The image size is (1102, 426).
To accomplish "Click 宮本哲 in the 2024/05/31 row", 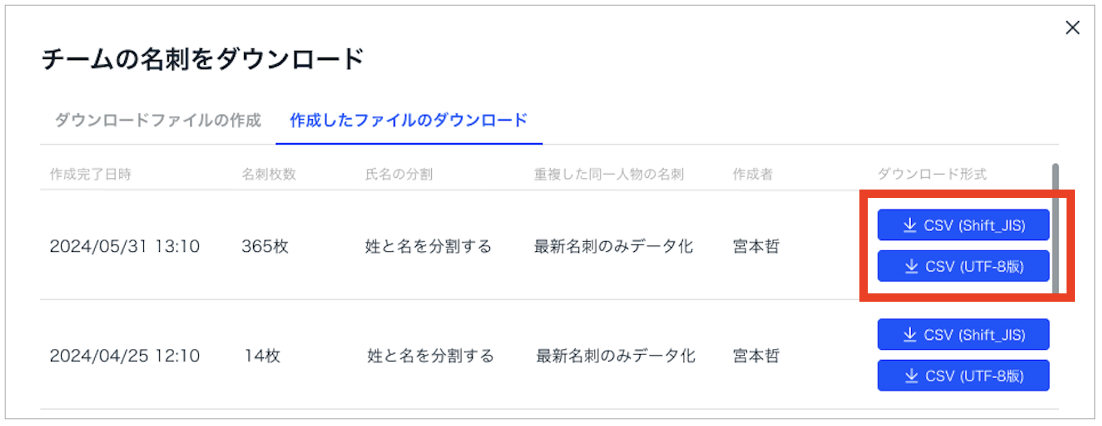I will click(756, 246).
